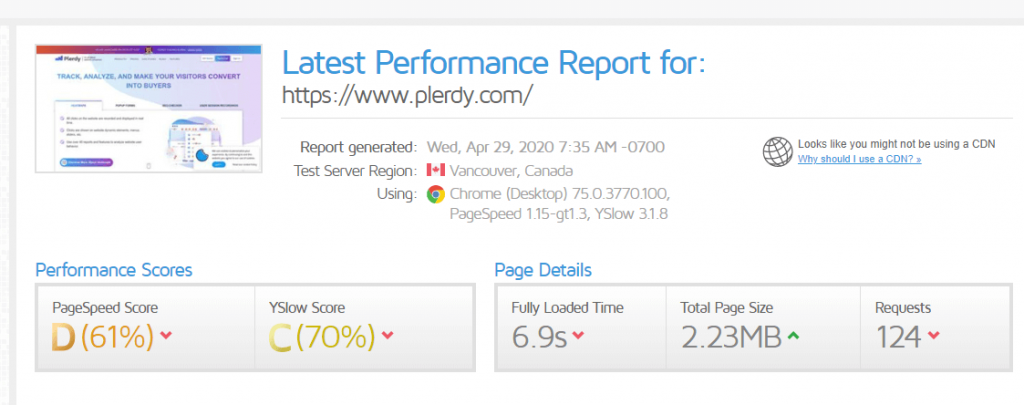The height and width of the screenshot is (405, 1024).
Task: Click the green up arrow beside 2.23MB
Action: (x=794, y=335)
